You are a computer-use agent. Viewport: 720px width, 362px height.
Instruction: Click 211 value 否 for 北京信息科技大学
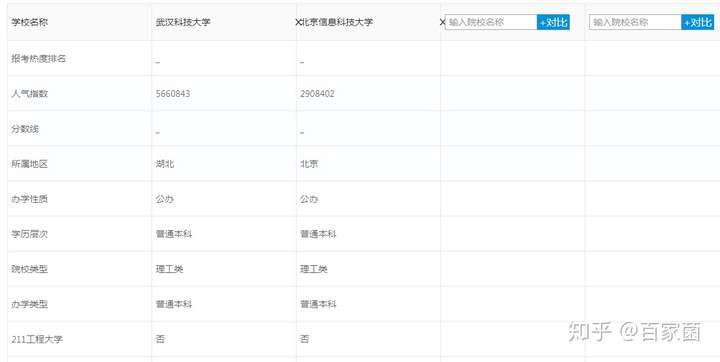pyautogui.click(x=304, y=339)
